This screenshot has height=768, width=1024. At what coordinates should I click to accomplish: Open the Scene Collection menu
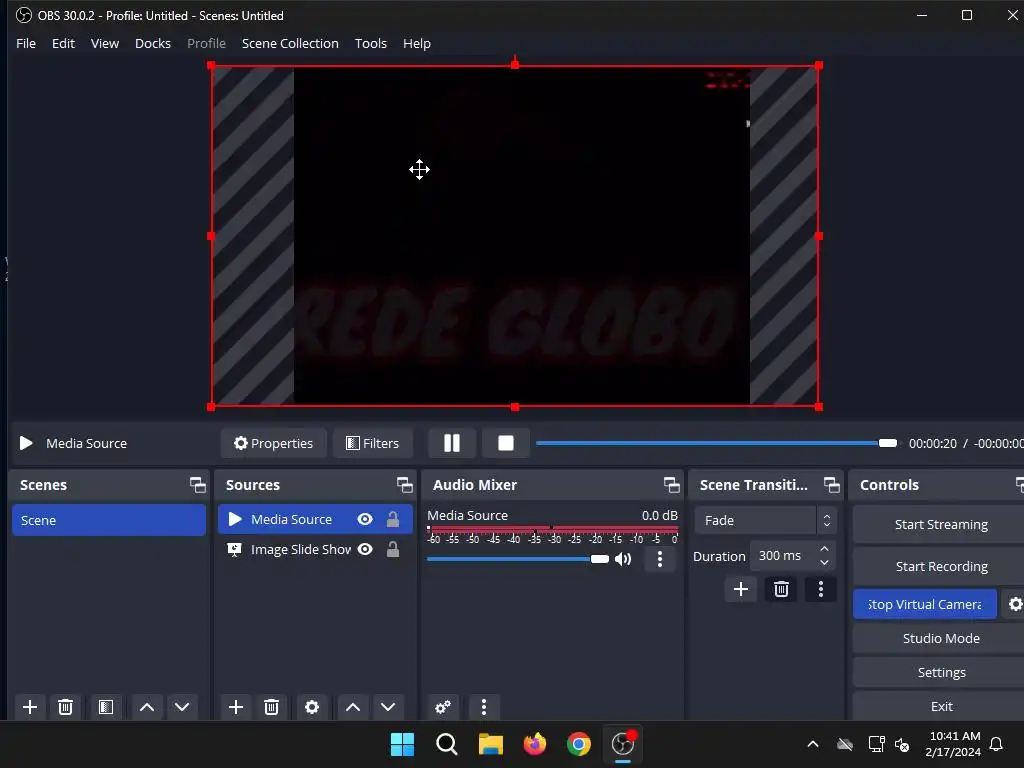(290, 43)
